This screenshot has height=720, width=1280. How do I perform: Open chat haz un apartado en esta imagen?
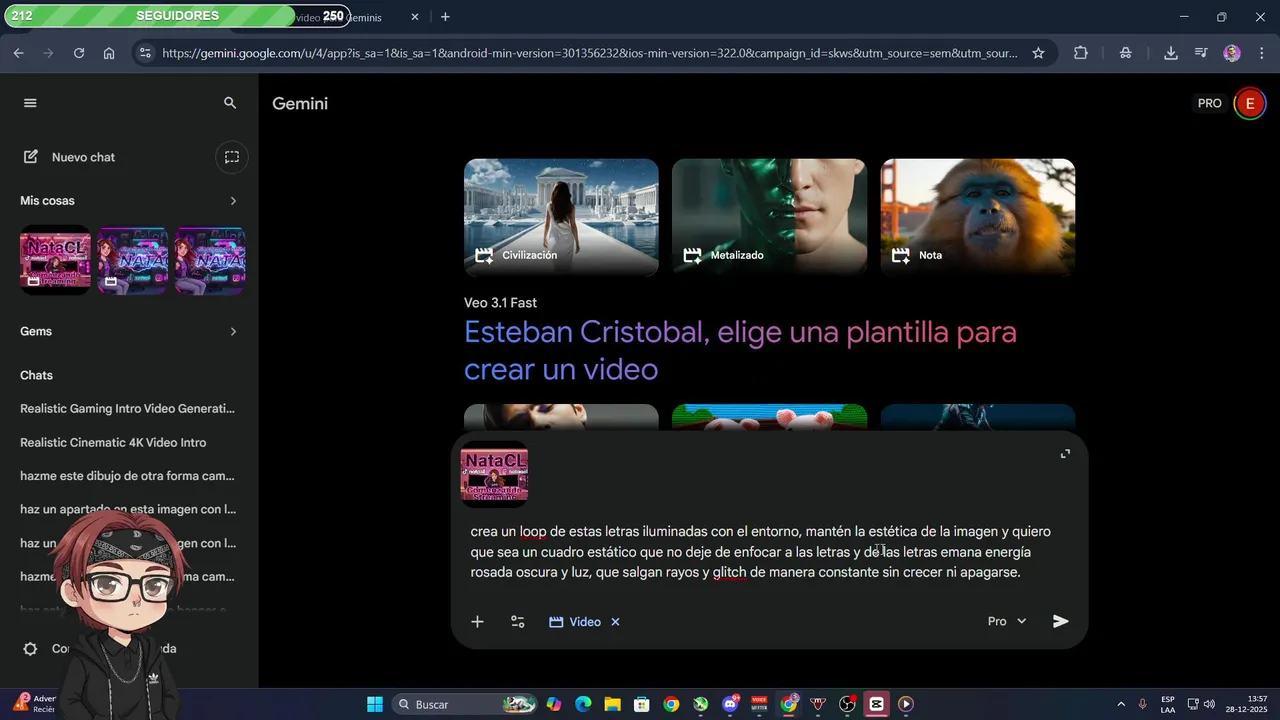click(x=128, y=510)
